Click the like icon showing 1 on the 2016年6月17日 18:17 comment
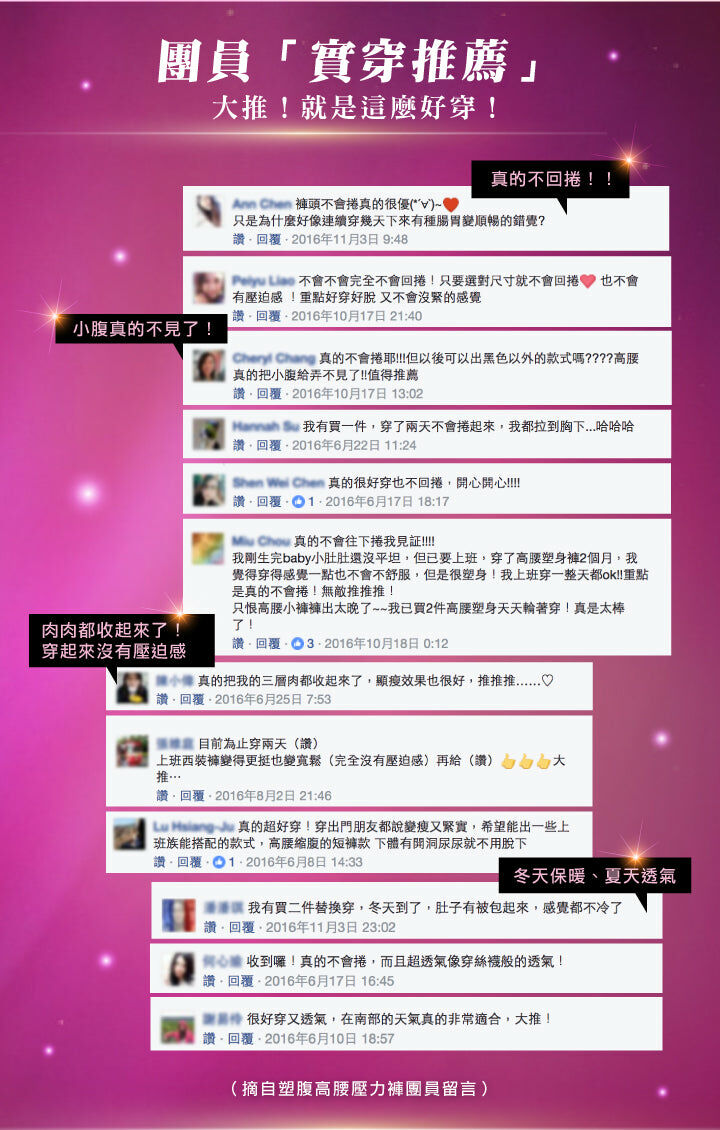Image resolution: width=720 pixels, height=1130 pixels. click(x=298, y=502)
